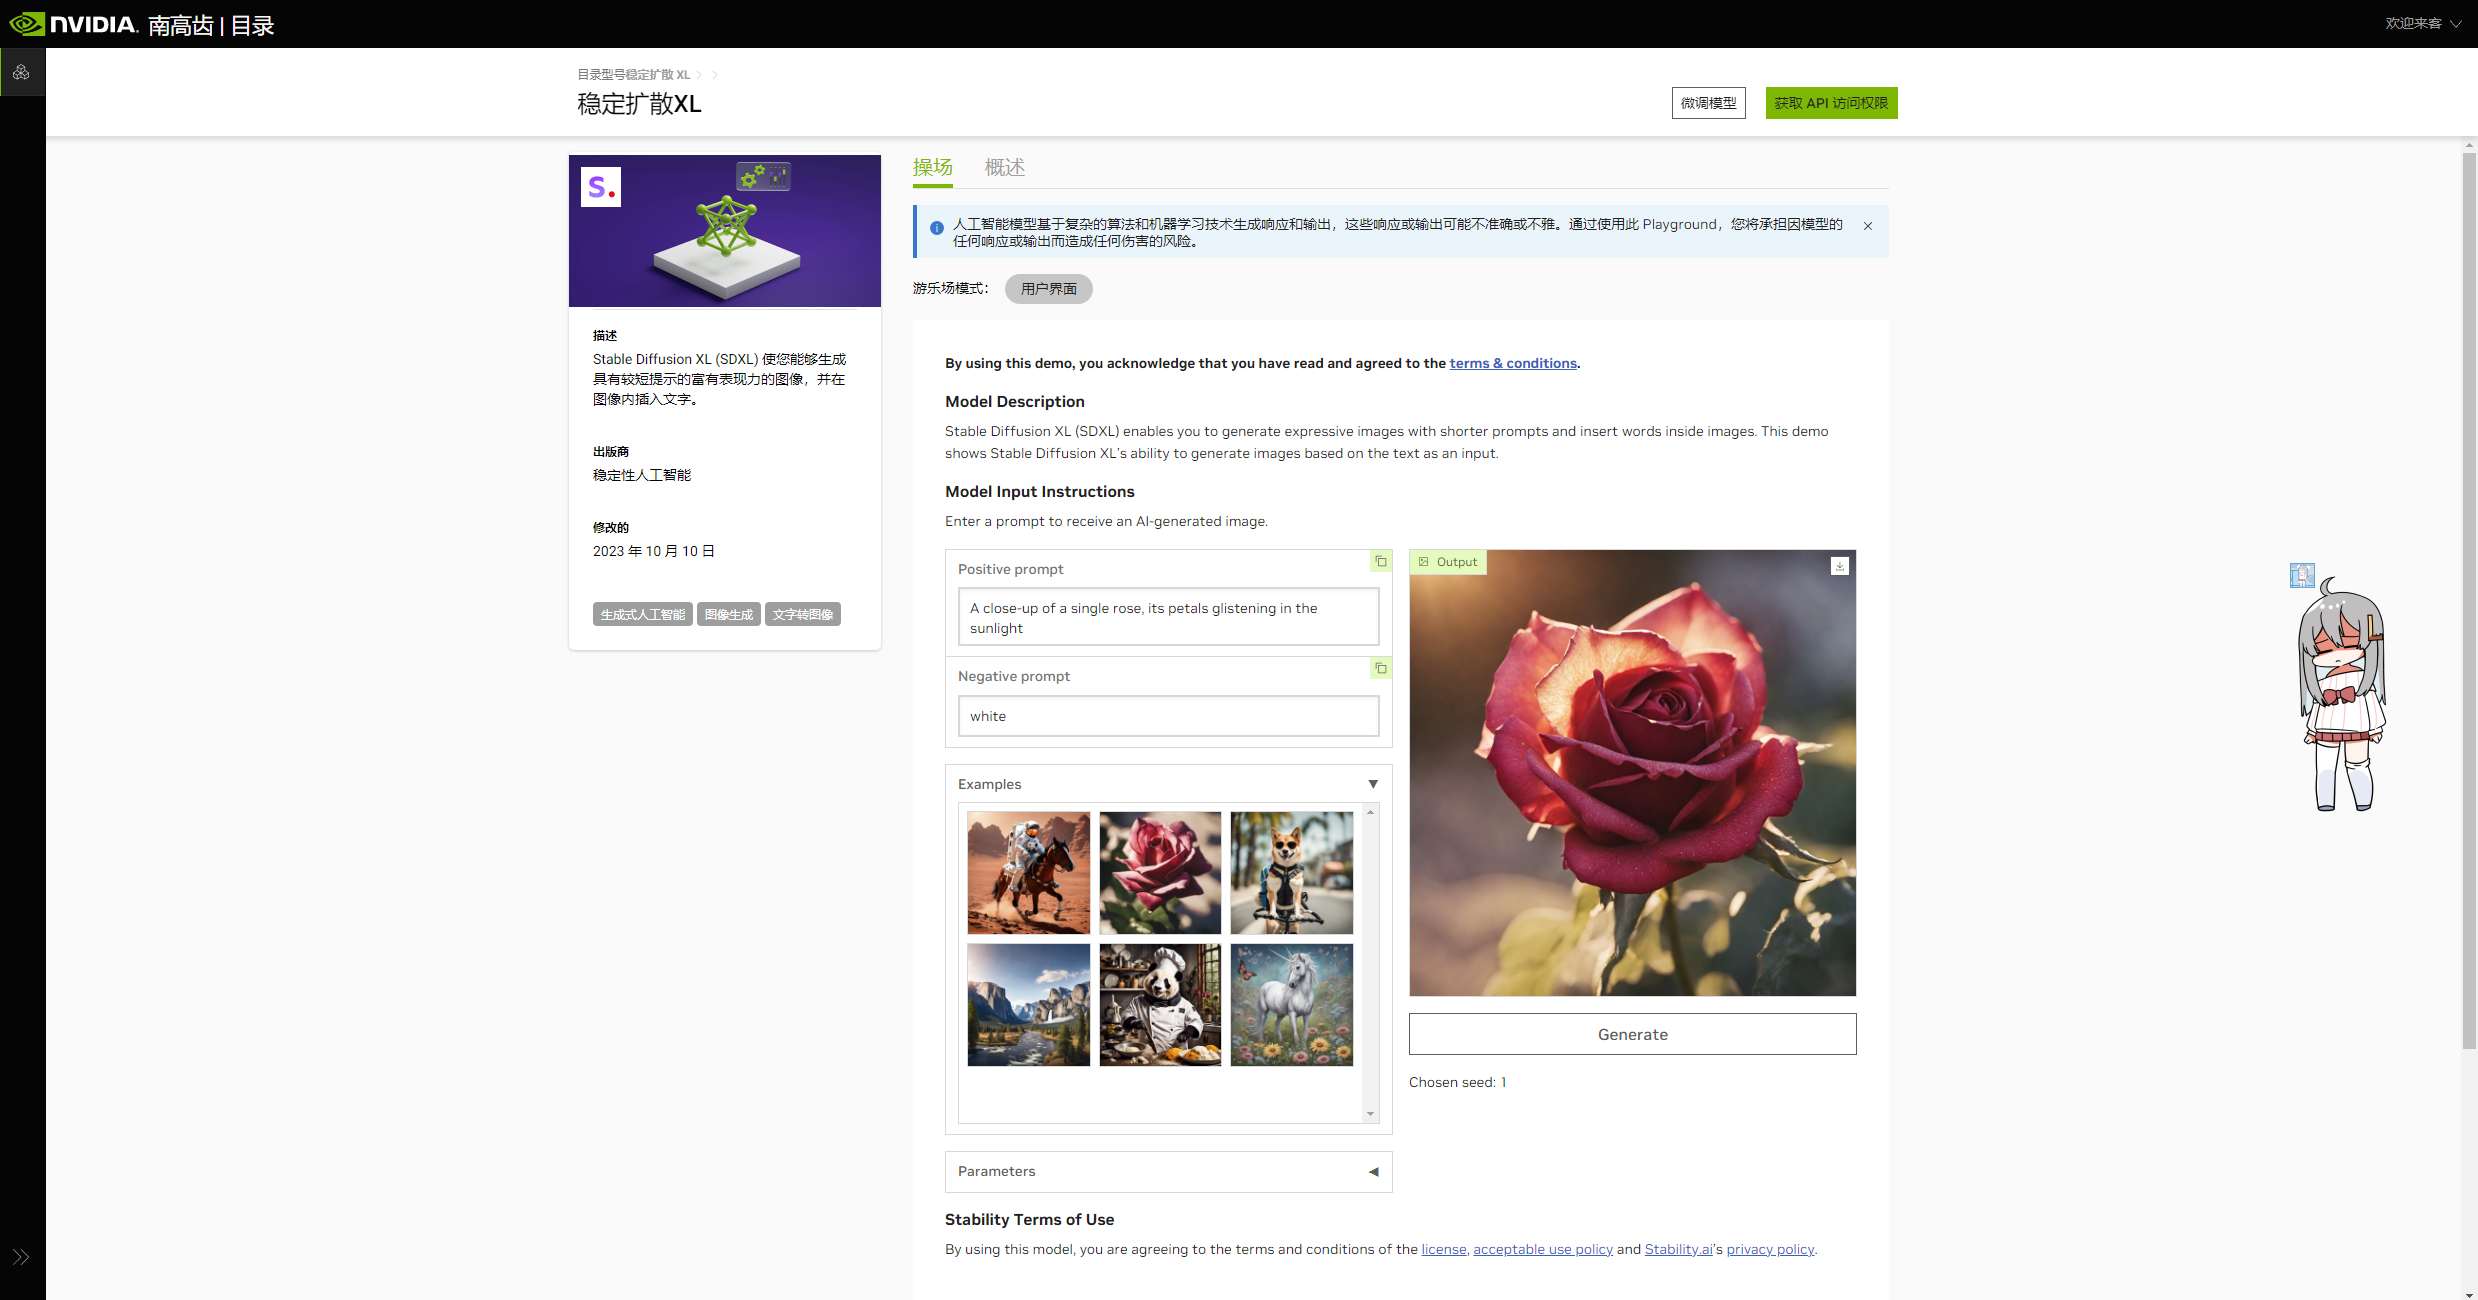Click the 目录型号稳定扩散 XL breadcrumb
2478x1300 pixels.
(x=633, y=75)
